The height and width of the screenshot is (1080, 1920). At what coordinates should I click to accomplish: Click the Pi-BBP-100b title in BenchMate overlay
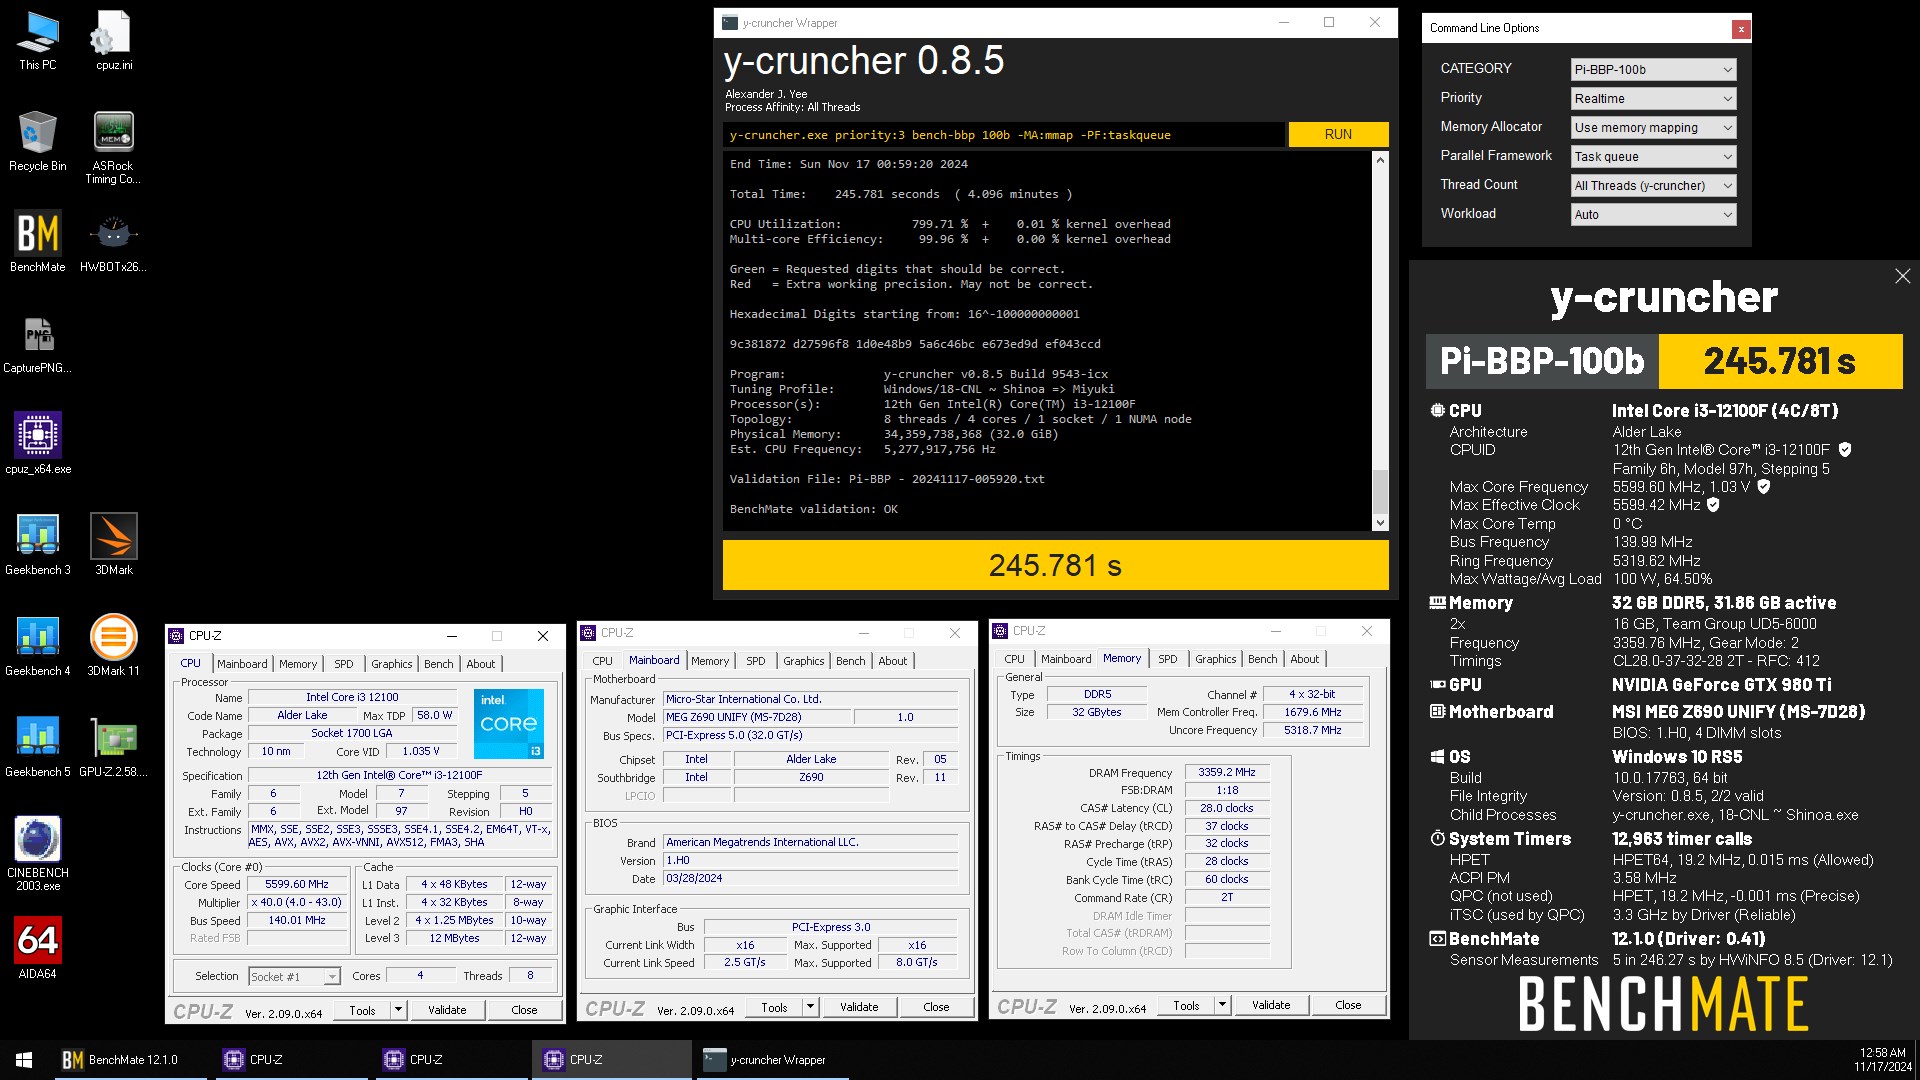click(x=1542, y=361)
